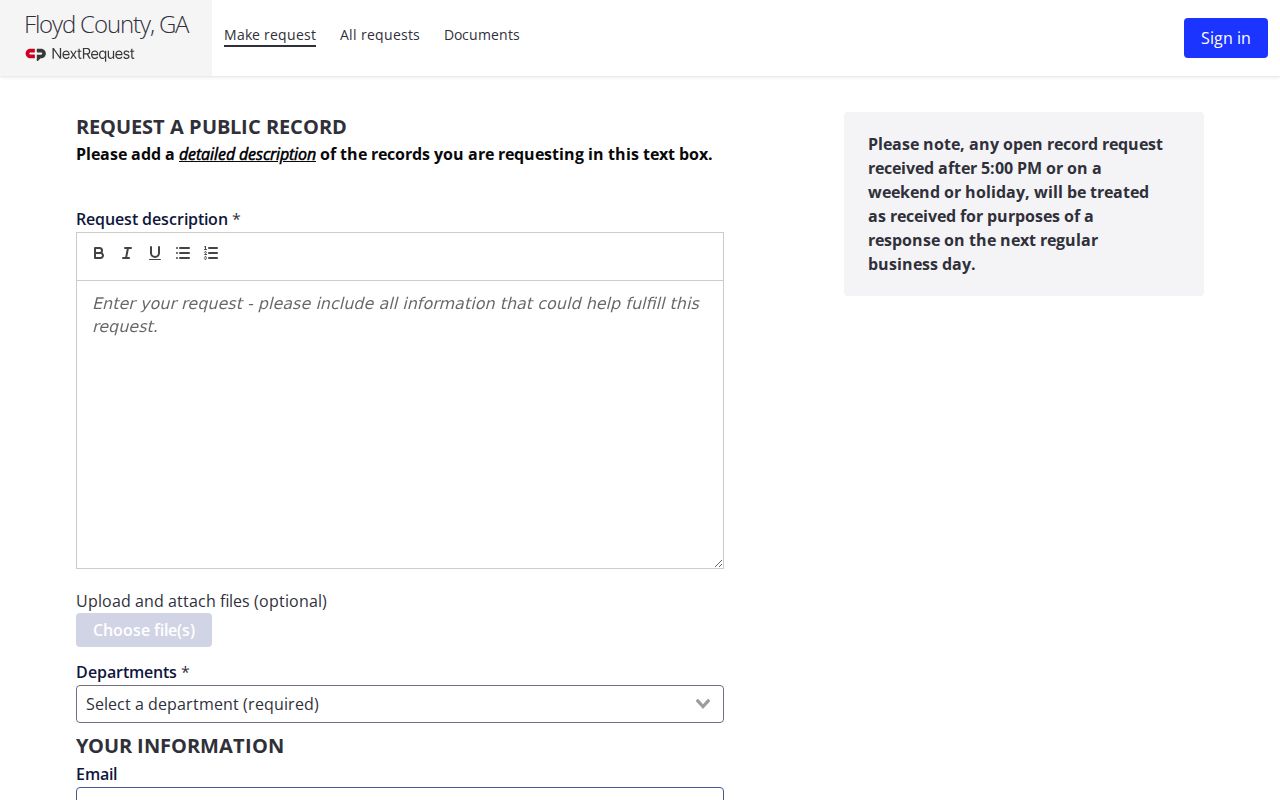This screenshot has height=800, width=1280.
Task: Click the NextRequest logo icon
Action: (36, 54)
